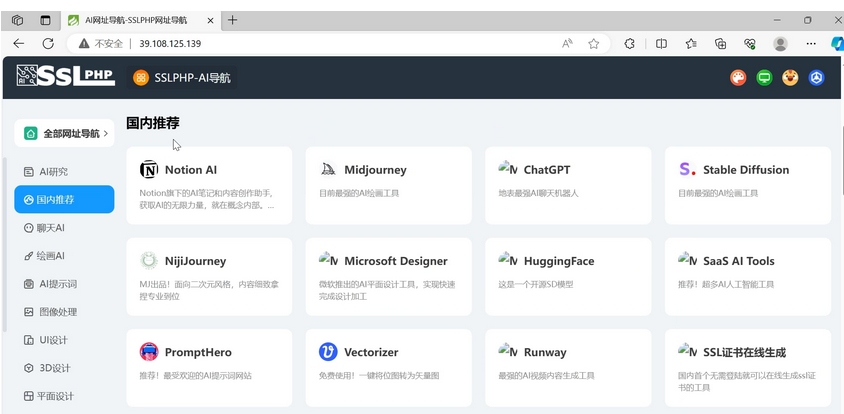Reload the page with refresh icon

pos(48,44)
